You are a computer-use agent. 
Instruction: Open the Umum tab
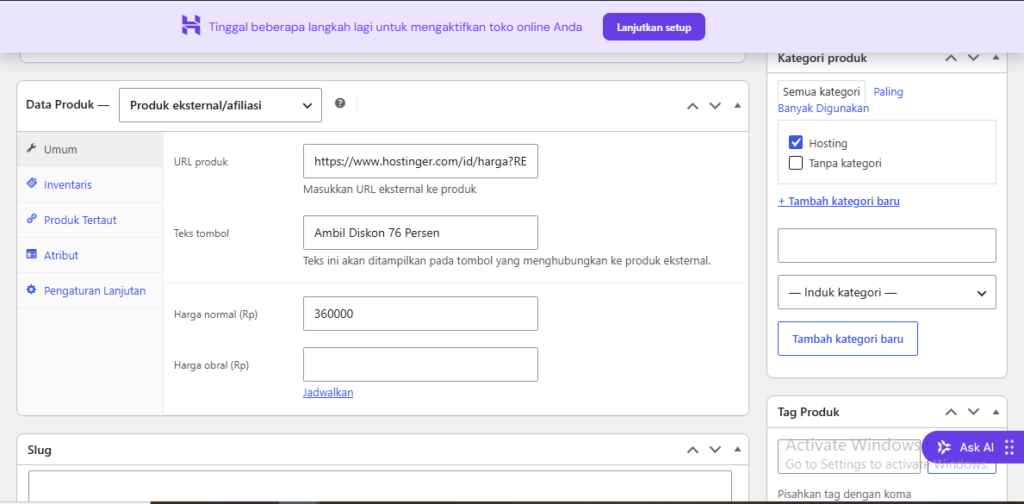[x=90, y=150]
